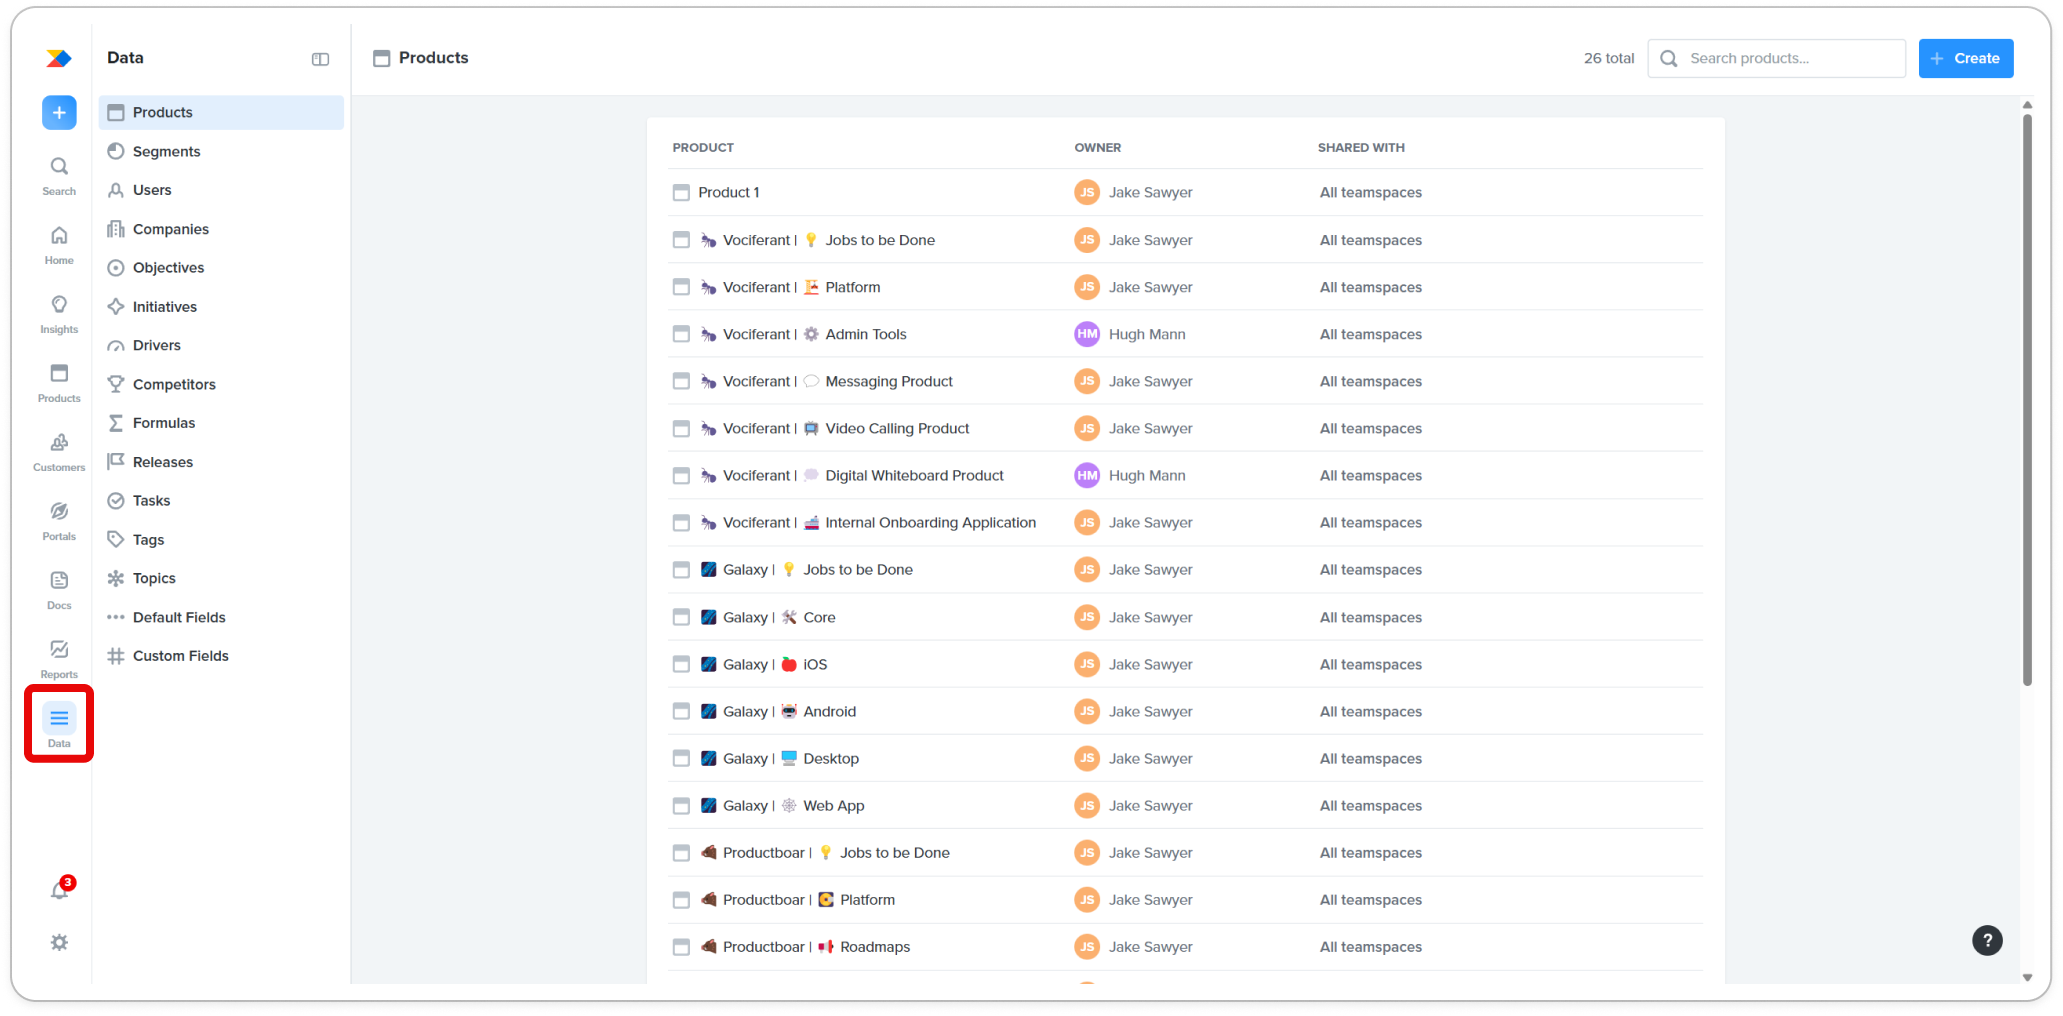Select Releases in Data sidebar
The image size is (2063, 1016).
point(221,462)
